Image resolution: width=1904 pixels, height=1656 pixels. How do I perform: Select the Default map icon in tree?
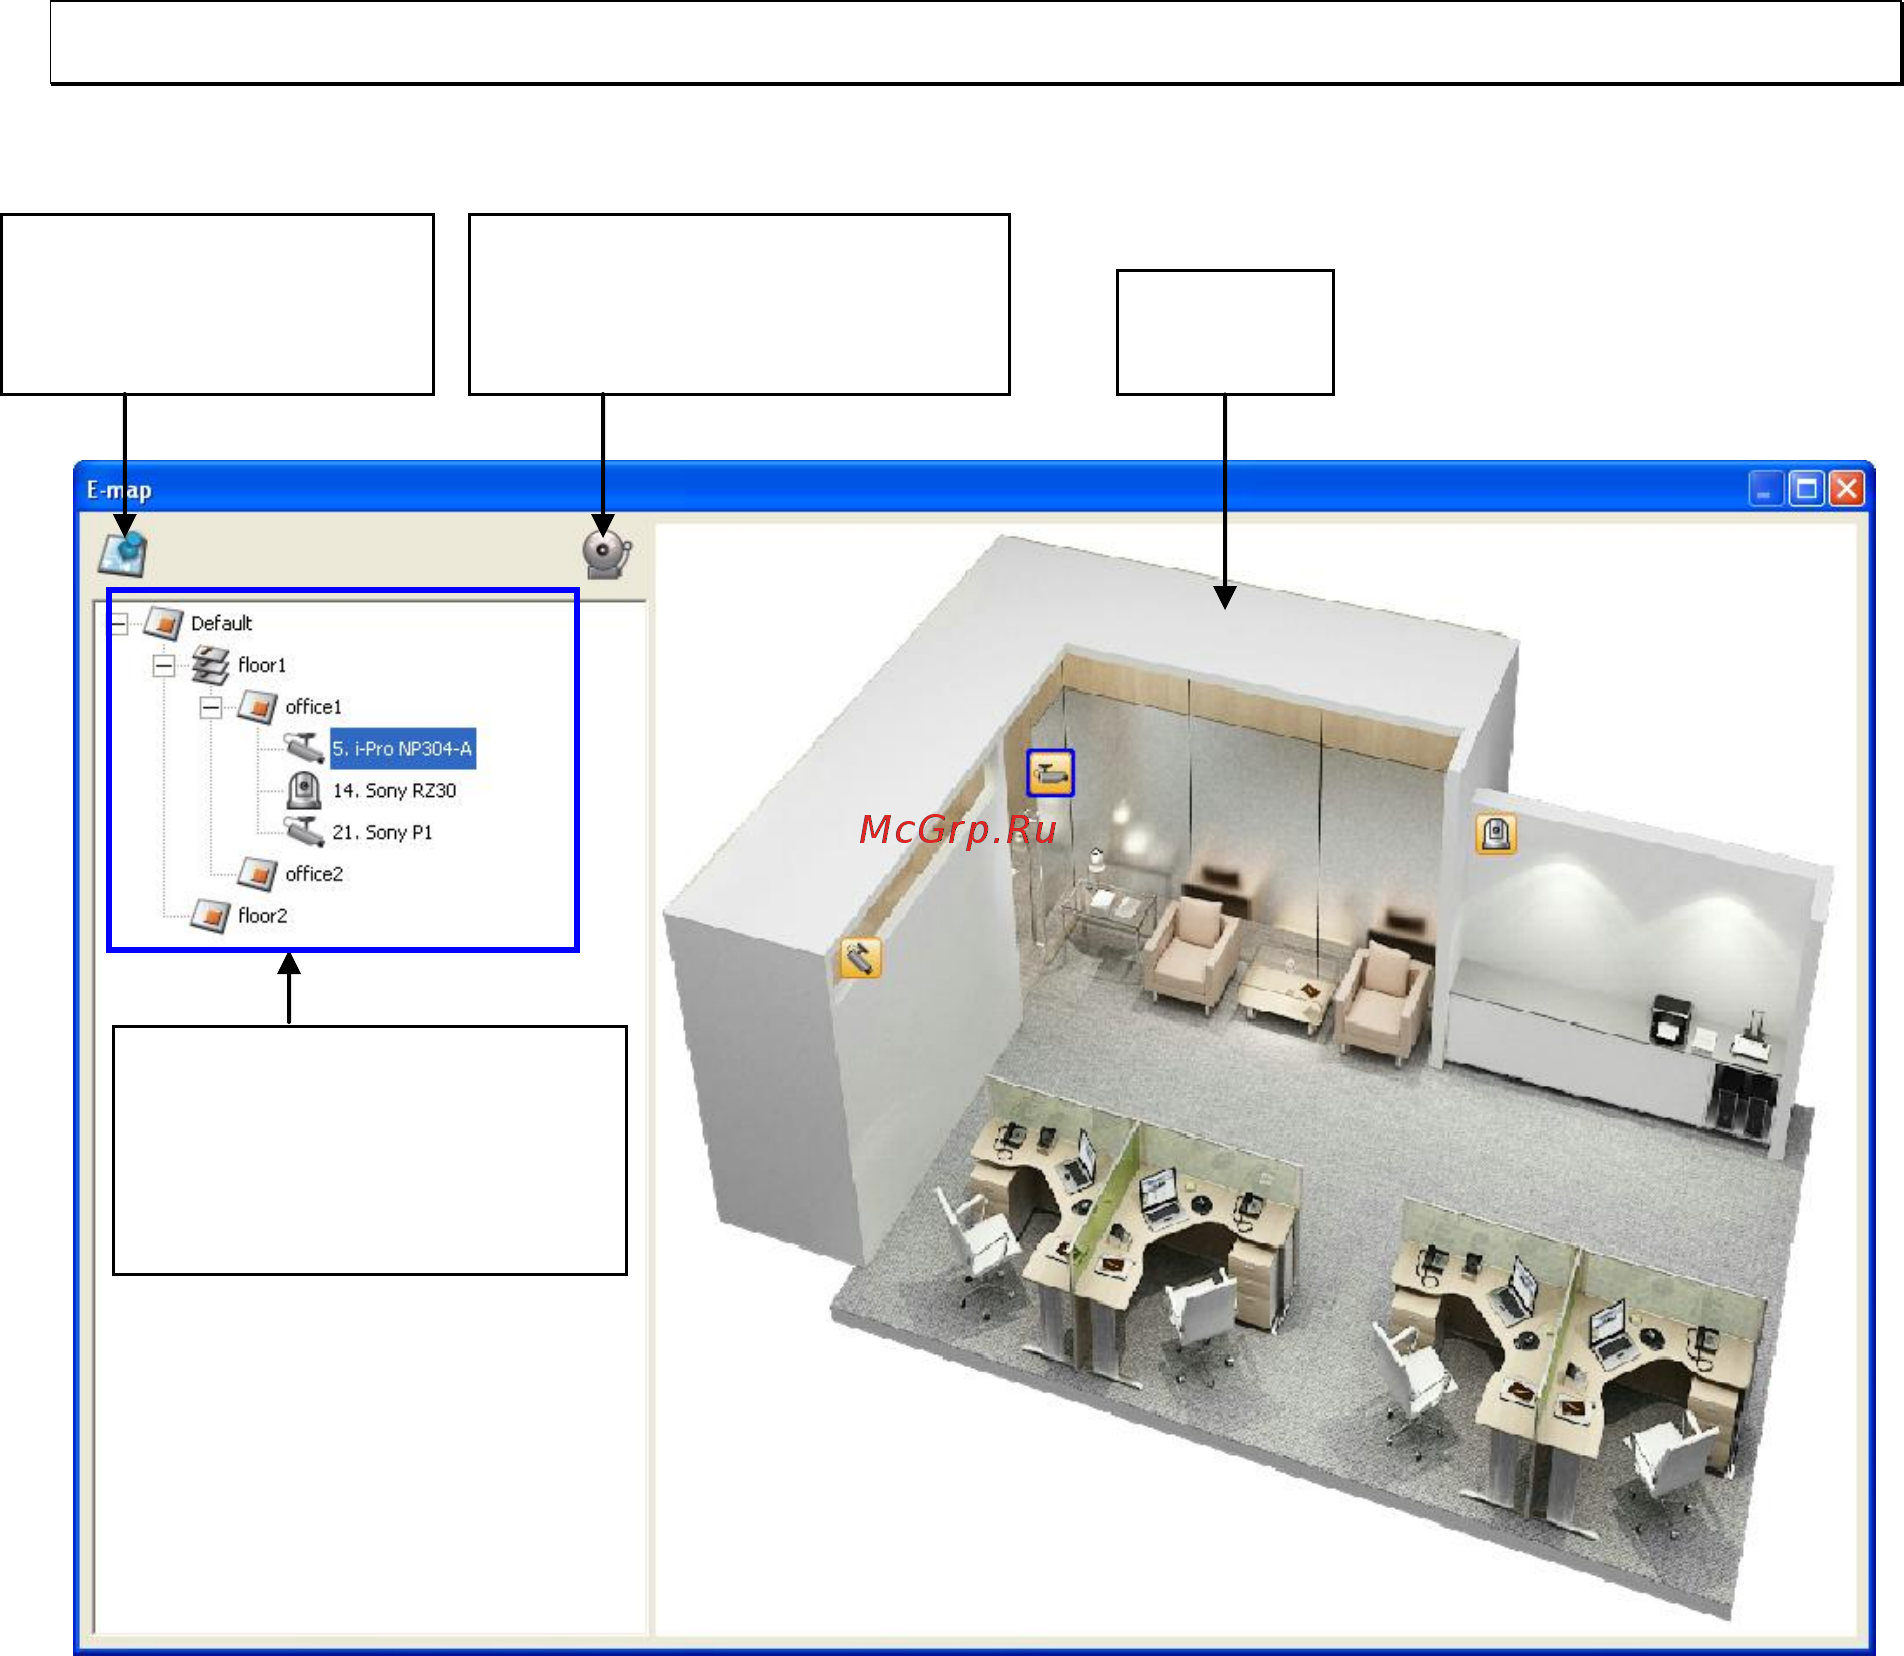(164, 623)
